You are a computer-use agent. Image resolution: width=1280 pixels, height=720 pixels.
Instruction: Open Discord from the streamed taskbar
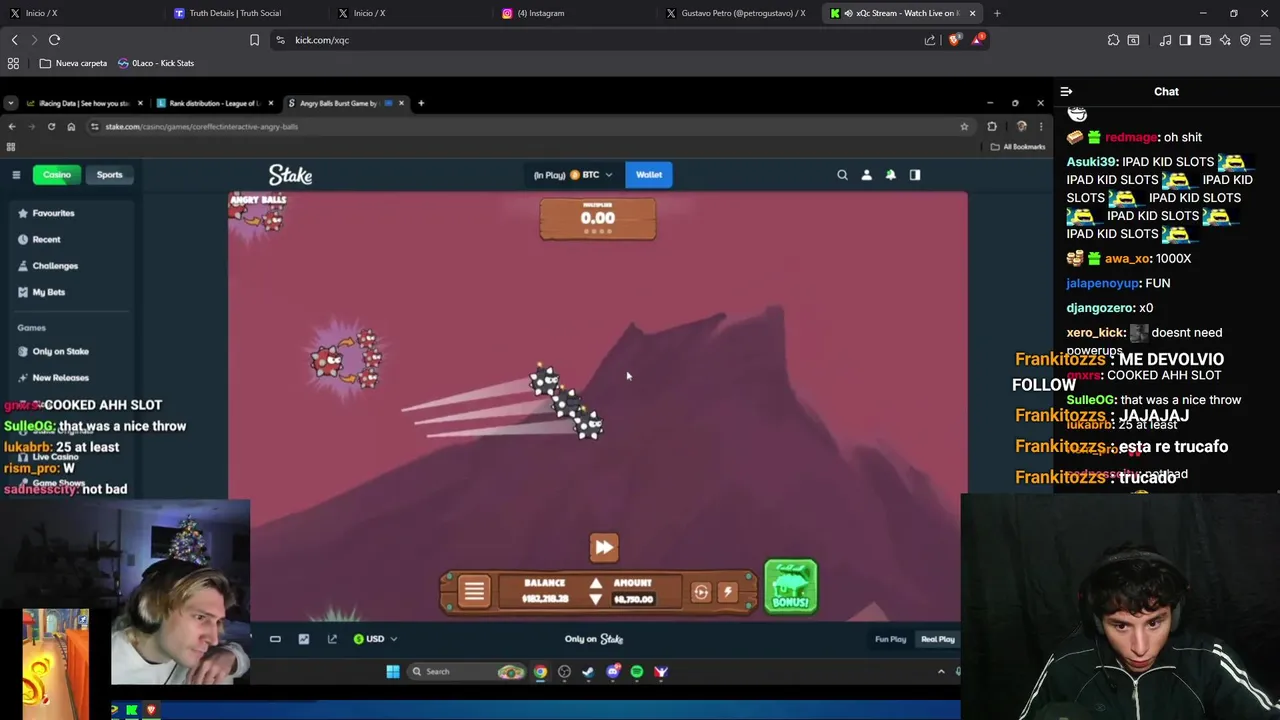tap(612, 672)
